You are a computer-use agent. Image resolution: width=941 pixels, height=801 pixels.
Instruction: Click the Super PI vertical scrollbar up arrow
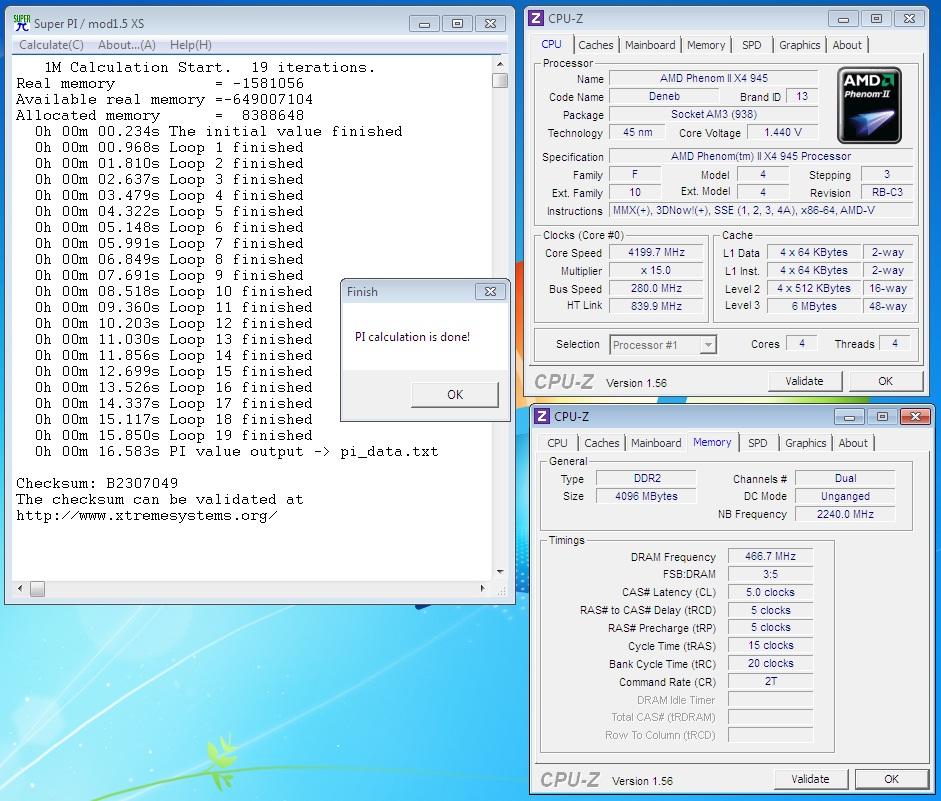pos(500,64)
